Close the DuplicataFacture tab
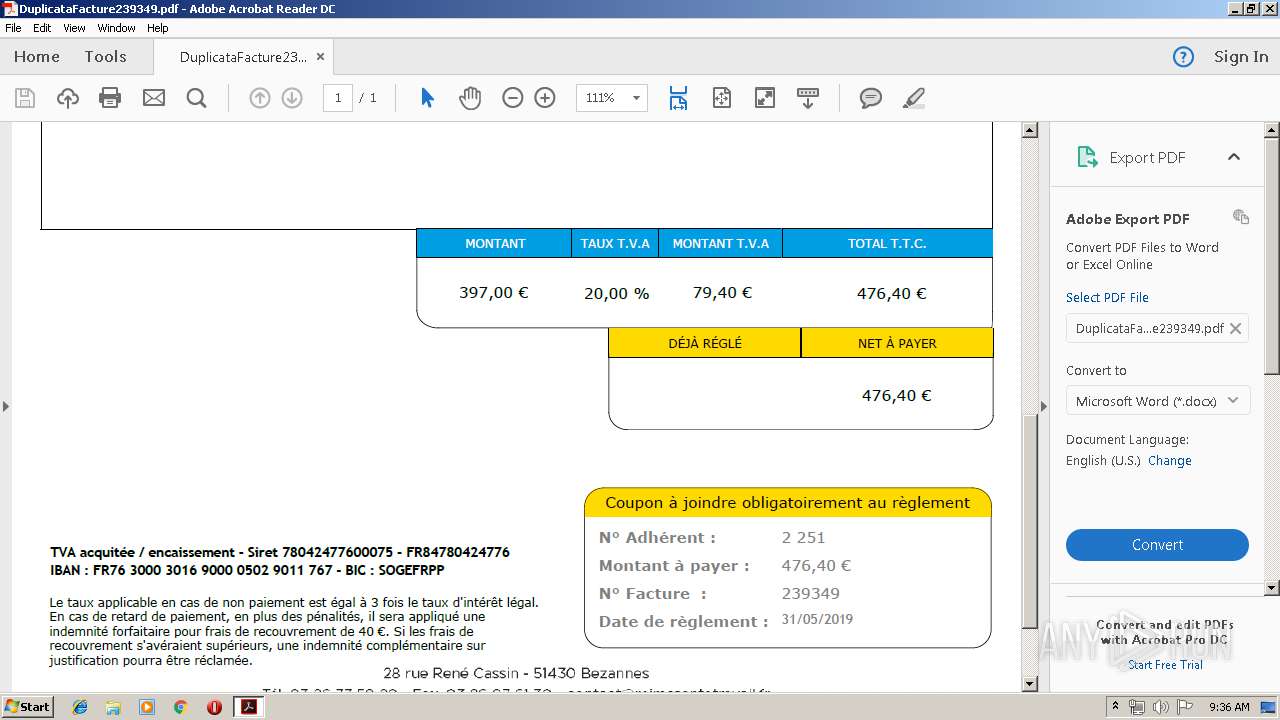The width and height of the screenshot is (1280, 720). click(x=320, y=57)
